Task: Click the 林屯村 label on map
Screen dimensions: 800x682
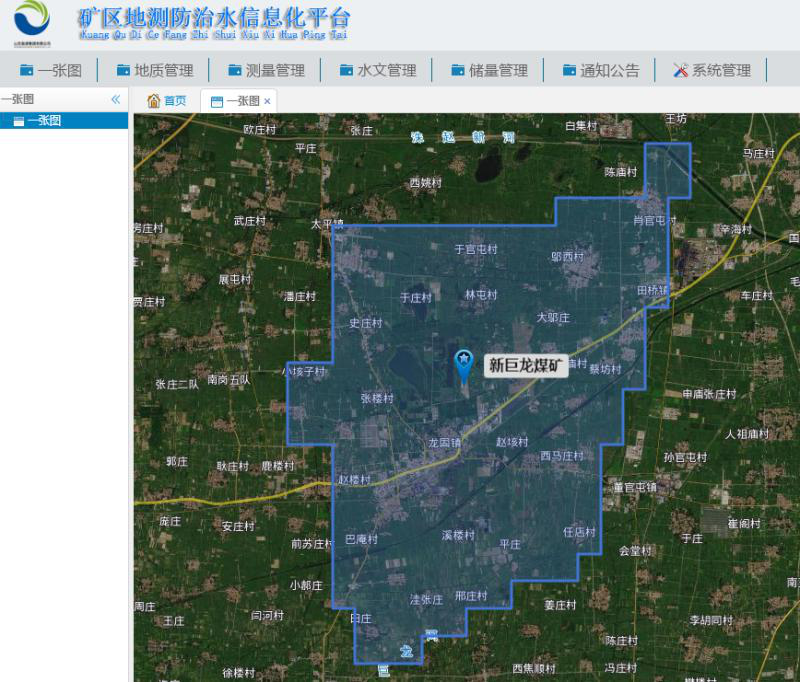Action: [x=481, y=294]
